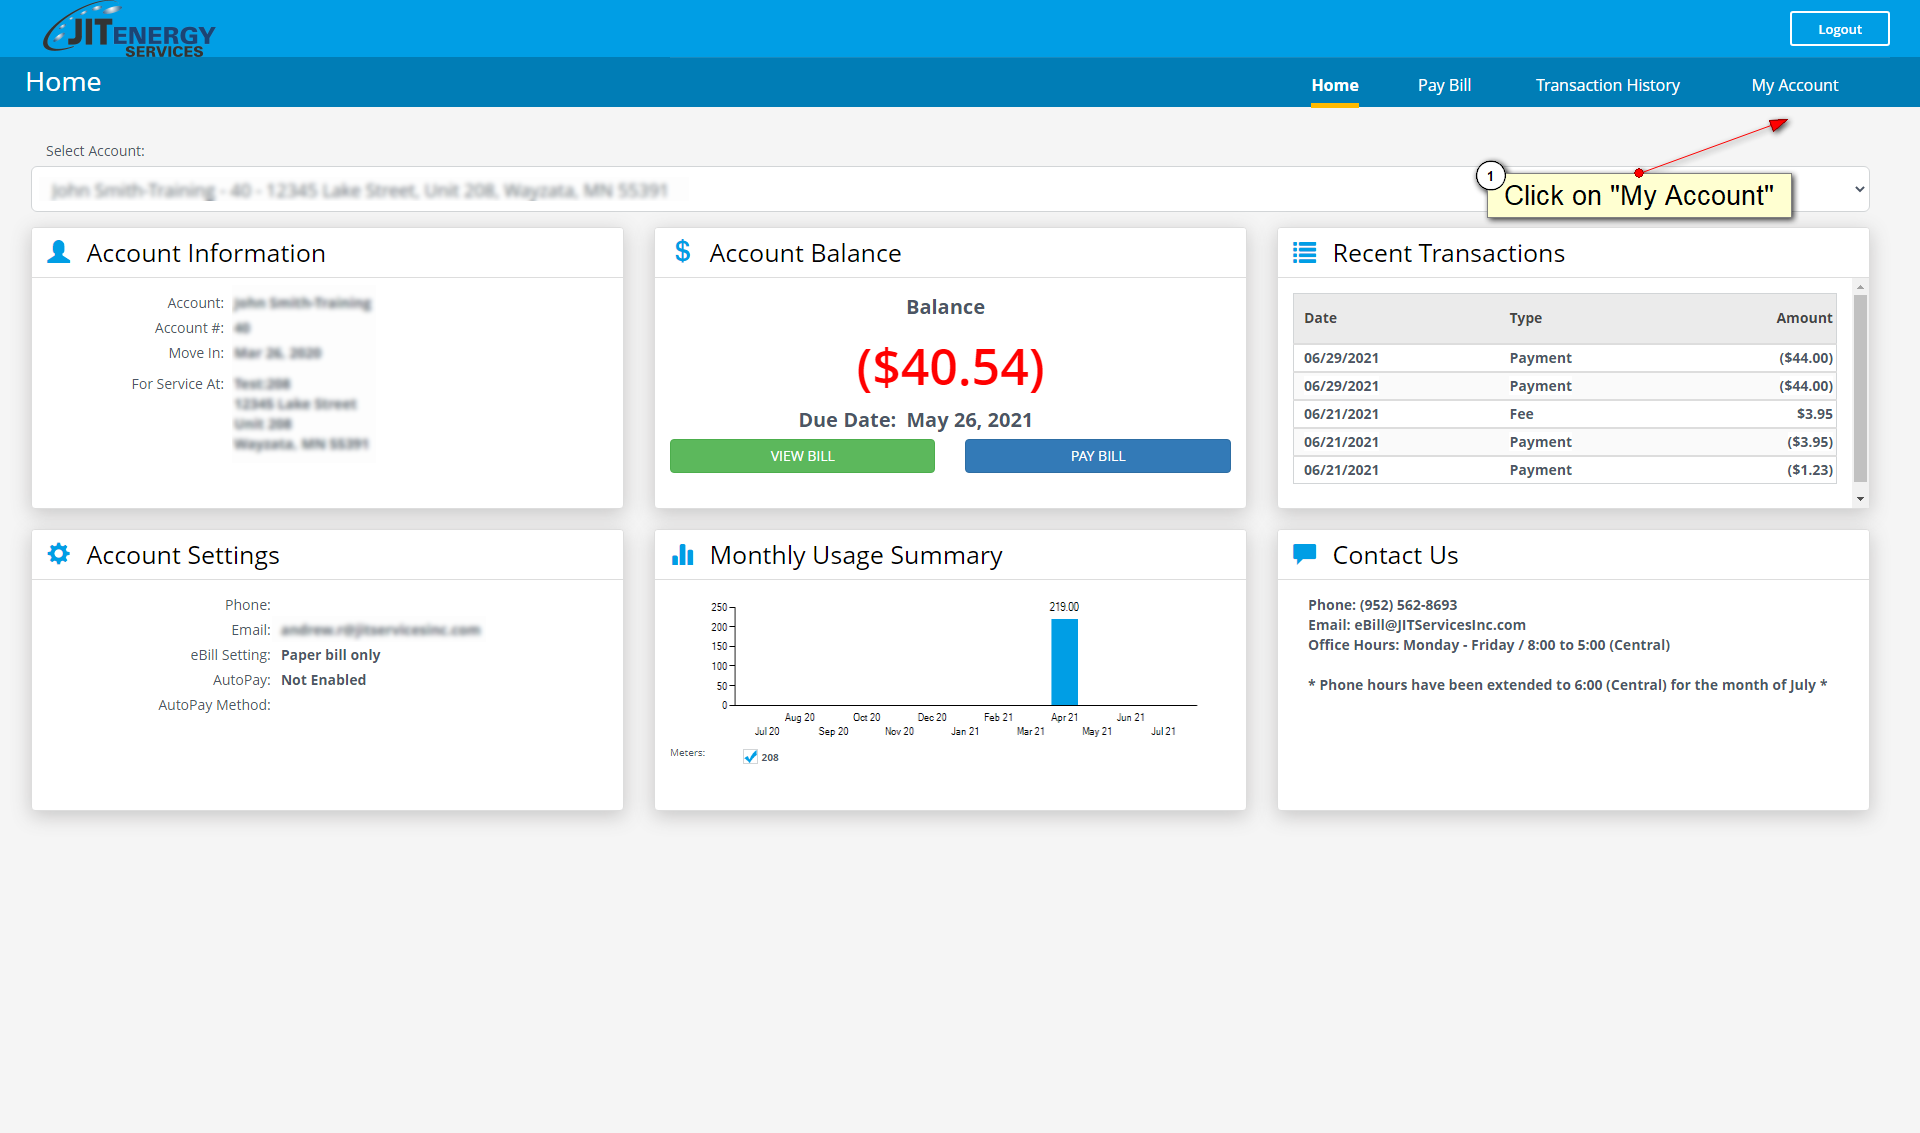Screen dimensions: 1920x1133
Task: Click the Apr 21 usage bar
Action: (x=1064, y=662)
